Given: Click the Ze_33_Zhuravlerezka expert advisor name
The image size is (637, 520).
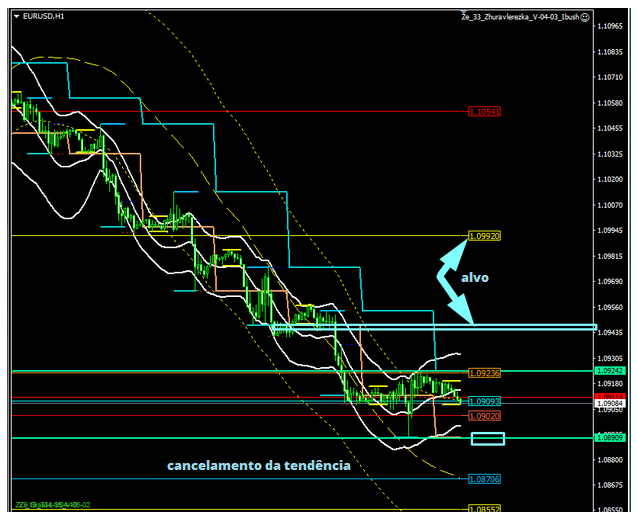Looking at the screenshot, I should tap(518, 17).
